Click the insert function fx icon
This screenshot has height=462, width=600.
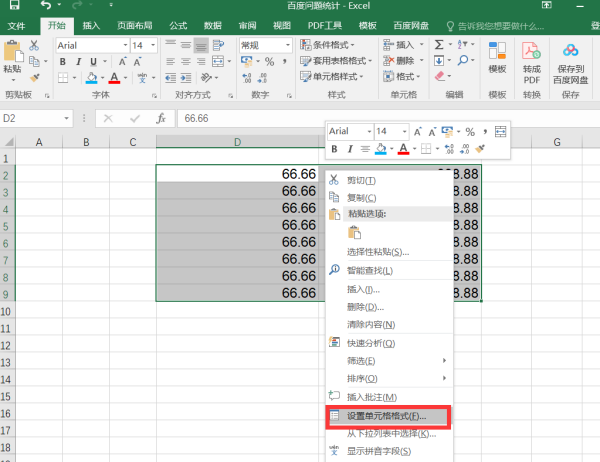click(x=160, y=118)
